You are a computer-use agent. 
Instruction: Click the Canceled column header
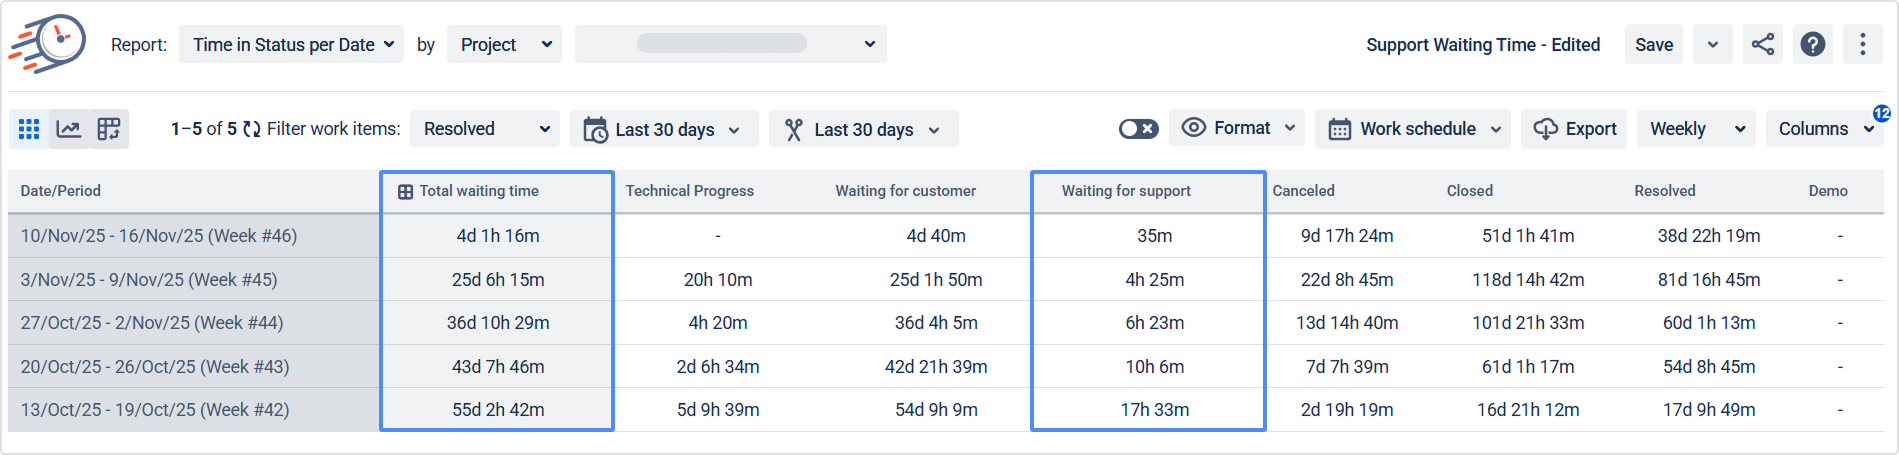pyautogui.click(x=1303, y=191)
